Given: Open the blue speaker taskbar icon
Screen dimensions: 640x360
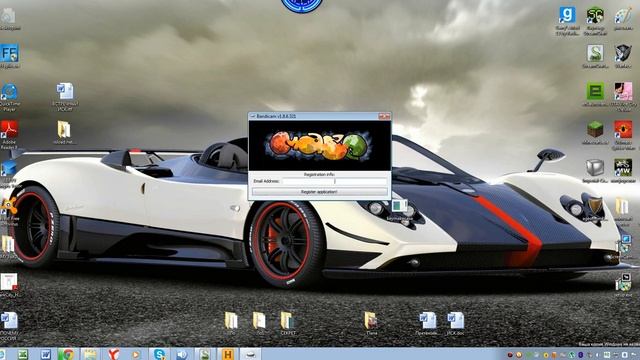Looking at the screenshot, I should click(182, 354).
